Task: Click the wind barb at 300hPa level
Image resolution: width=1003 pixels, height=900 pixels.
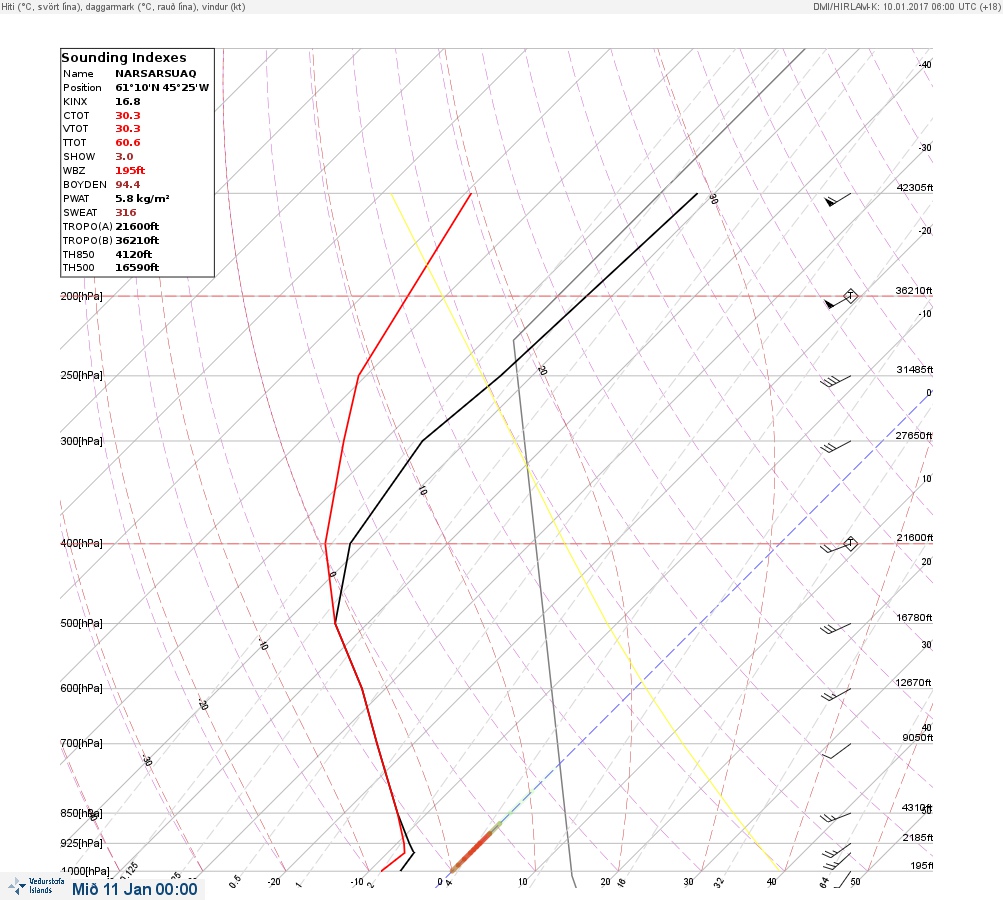Action: coord(835,446)
